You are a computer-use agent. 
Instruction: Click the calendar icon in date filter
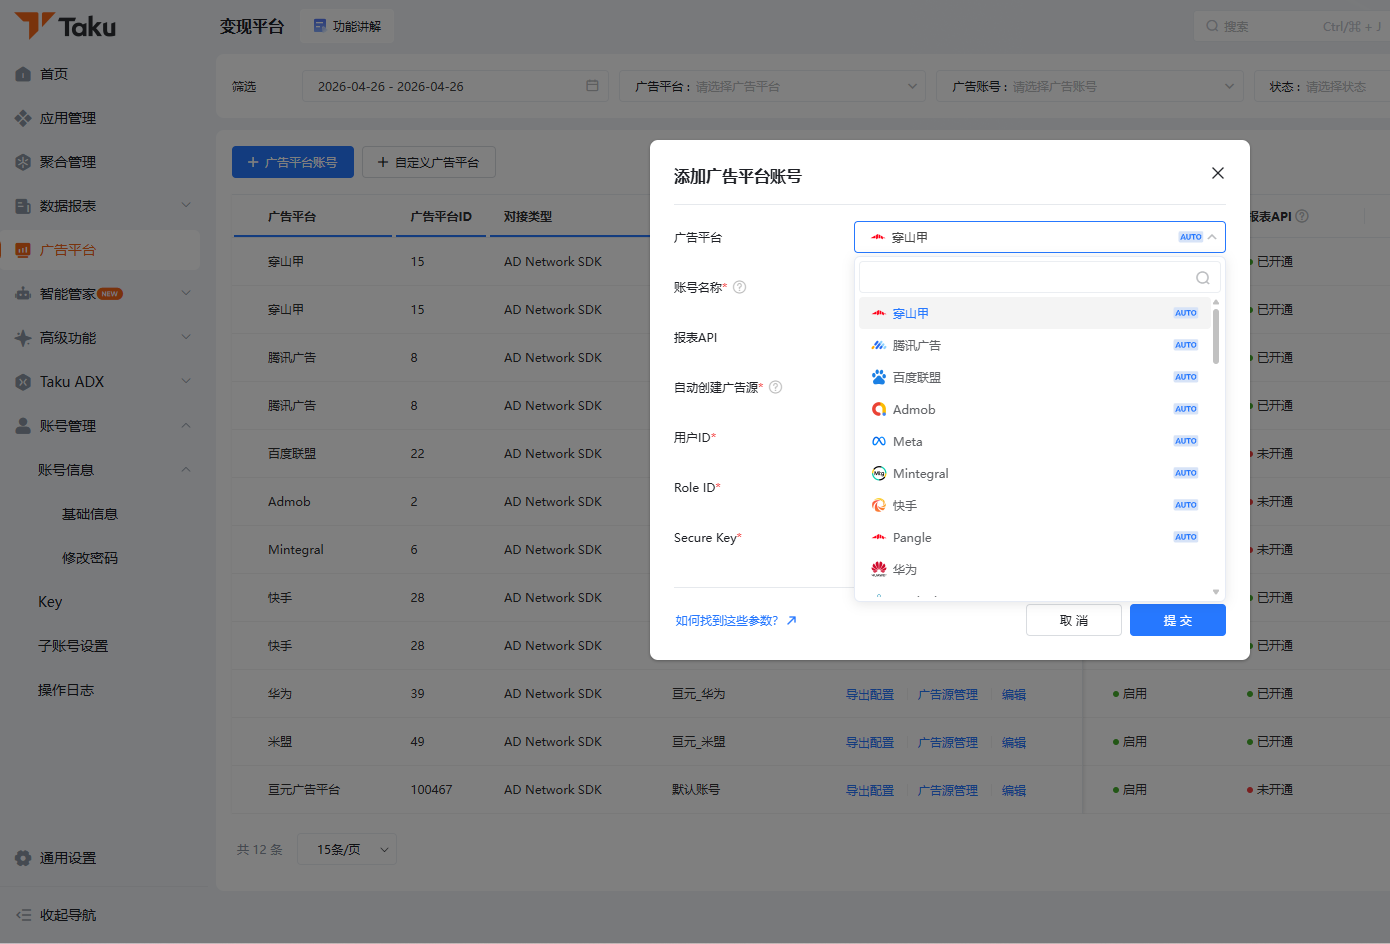[x=592, y=86]
